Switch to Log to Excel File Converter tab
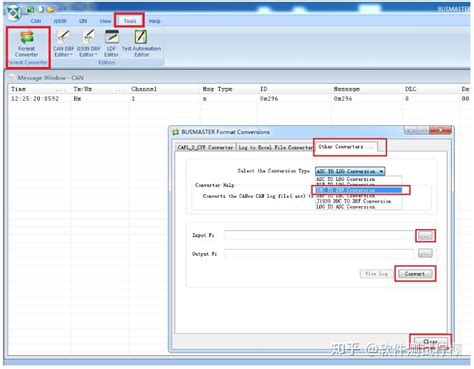The image size is (474, 369). point(275,147)
